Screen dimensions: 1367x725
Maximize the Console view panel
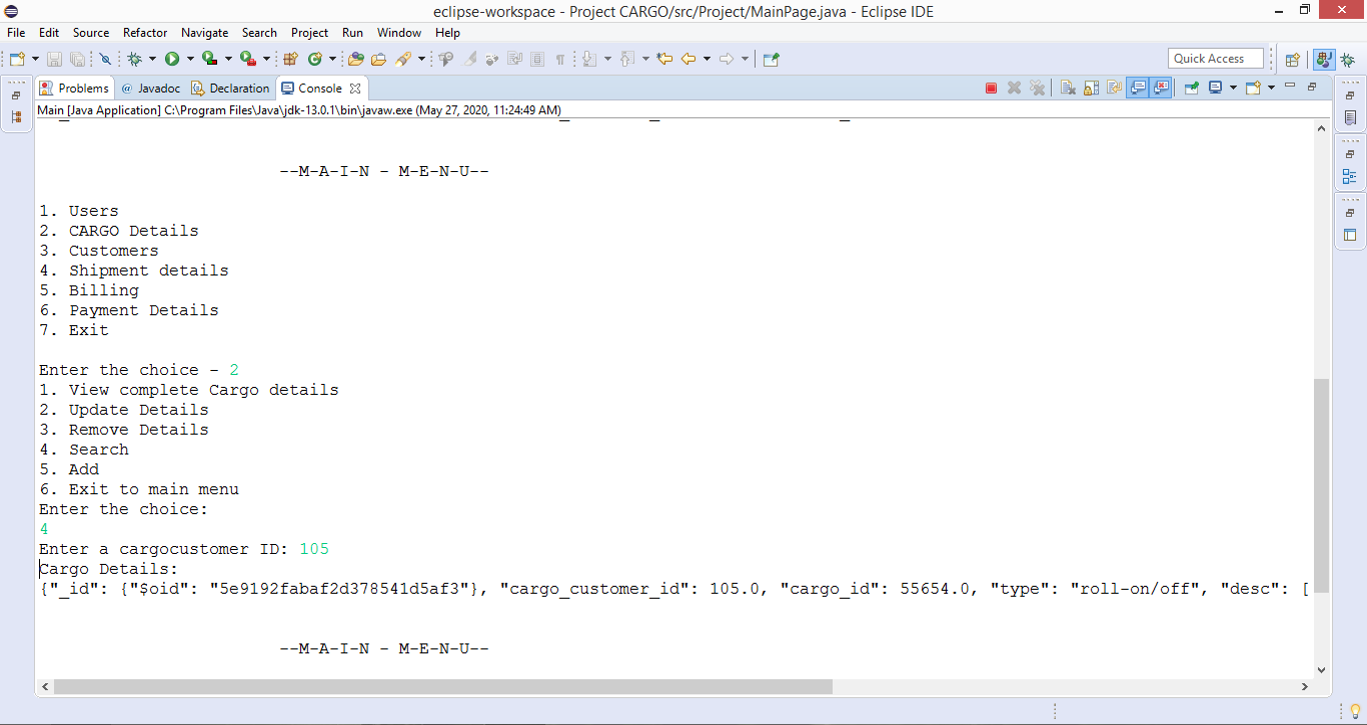(1312, 87)
